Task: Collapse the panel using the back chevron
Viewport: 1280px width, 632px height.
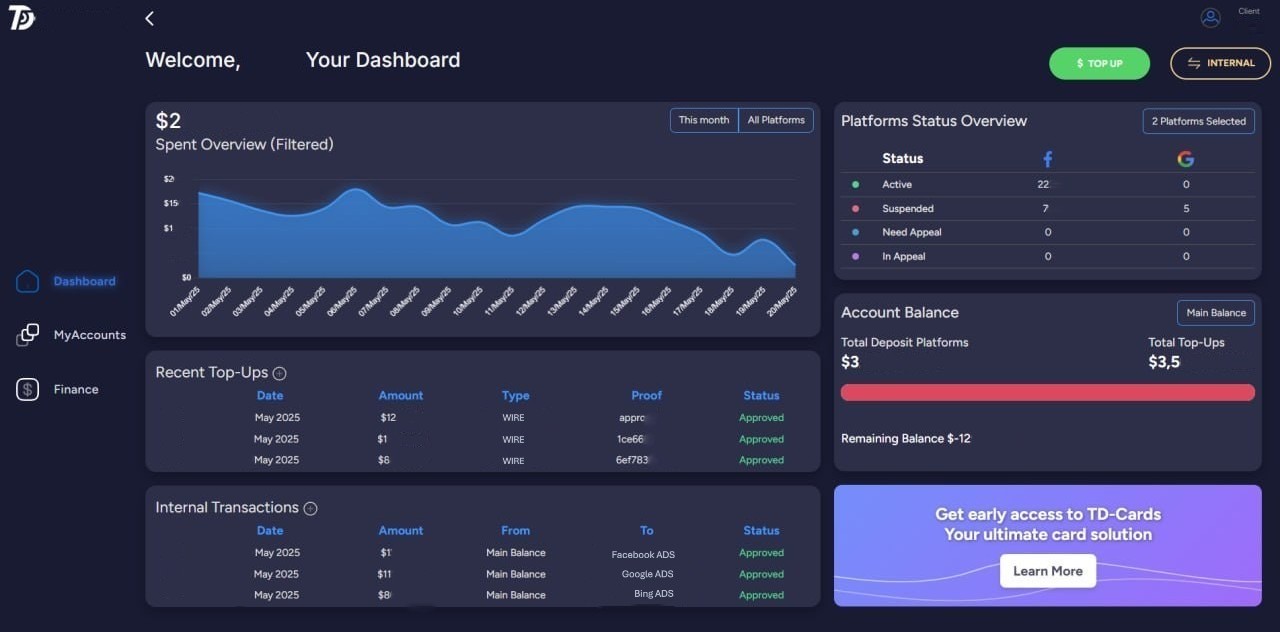Action: click(149, 18)
